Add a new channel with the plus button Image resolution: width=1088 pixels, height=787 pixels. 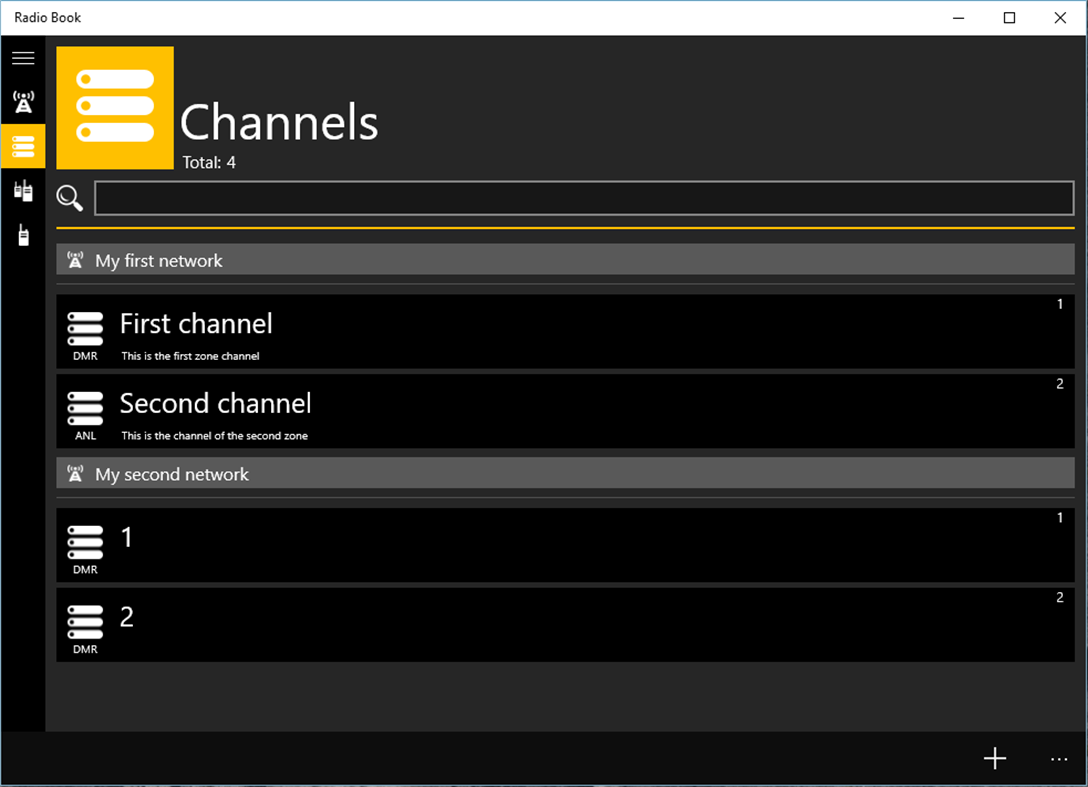(x=995, y=758)
